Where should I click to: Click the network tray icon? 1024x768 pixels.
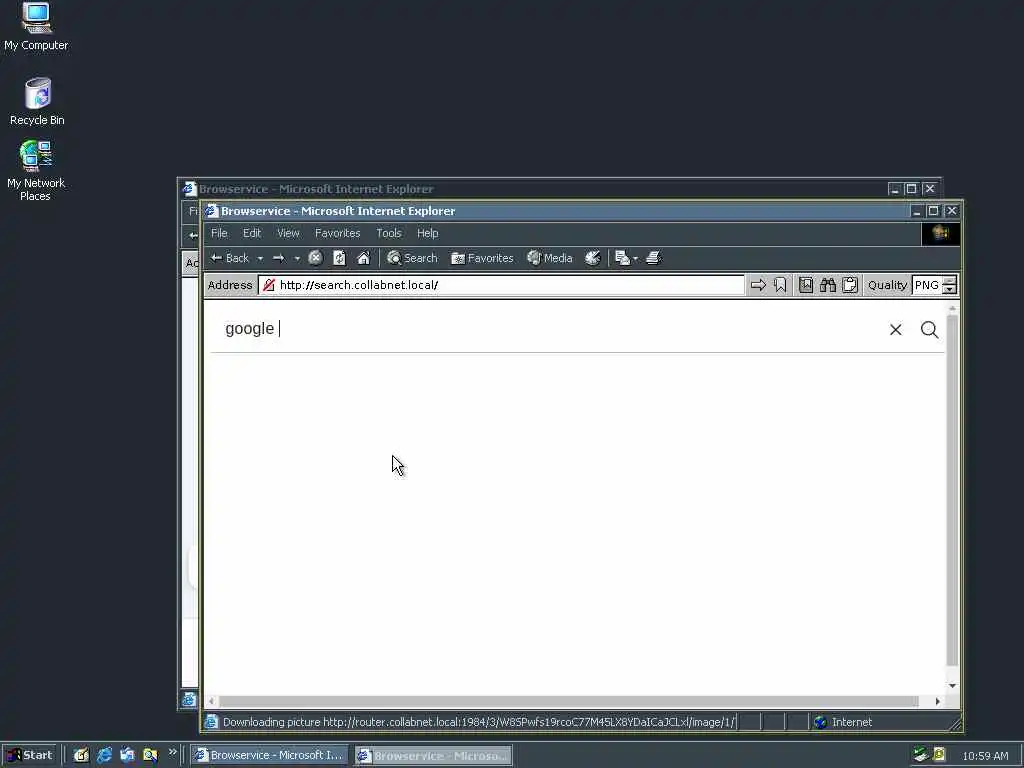pos(921,755)
